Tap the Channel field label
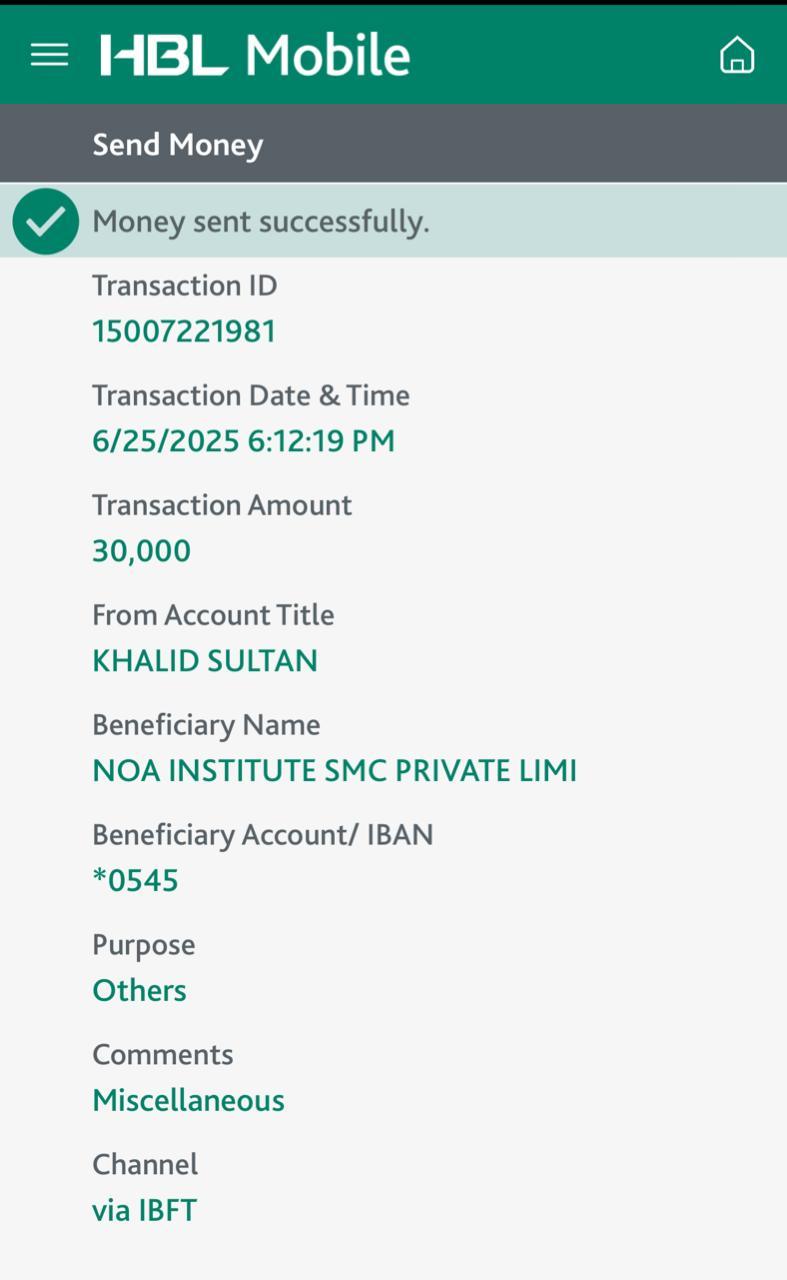Screen dimensions: 787x1280 tap(145, 1165)
